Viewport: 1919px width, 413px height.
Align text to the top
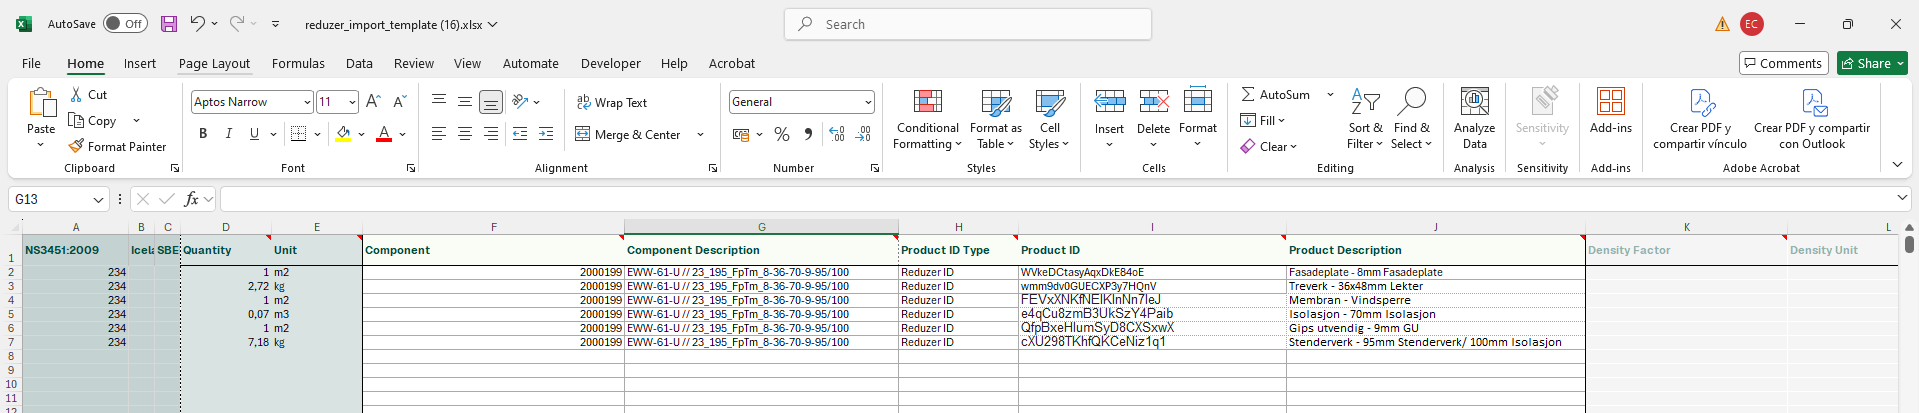point(439,101)
